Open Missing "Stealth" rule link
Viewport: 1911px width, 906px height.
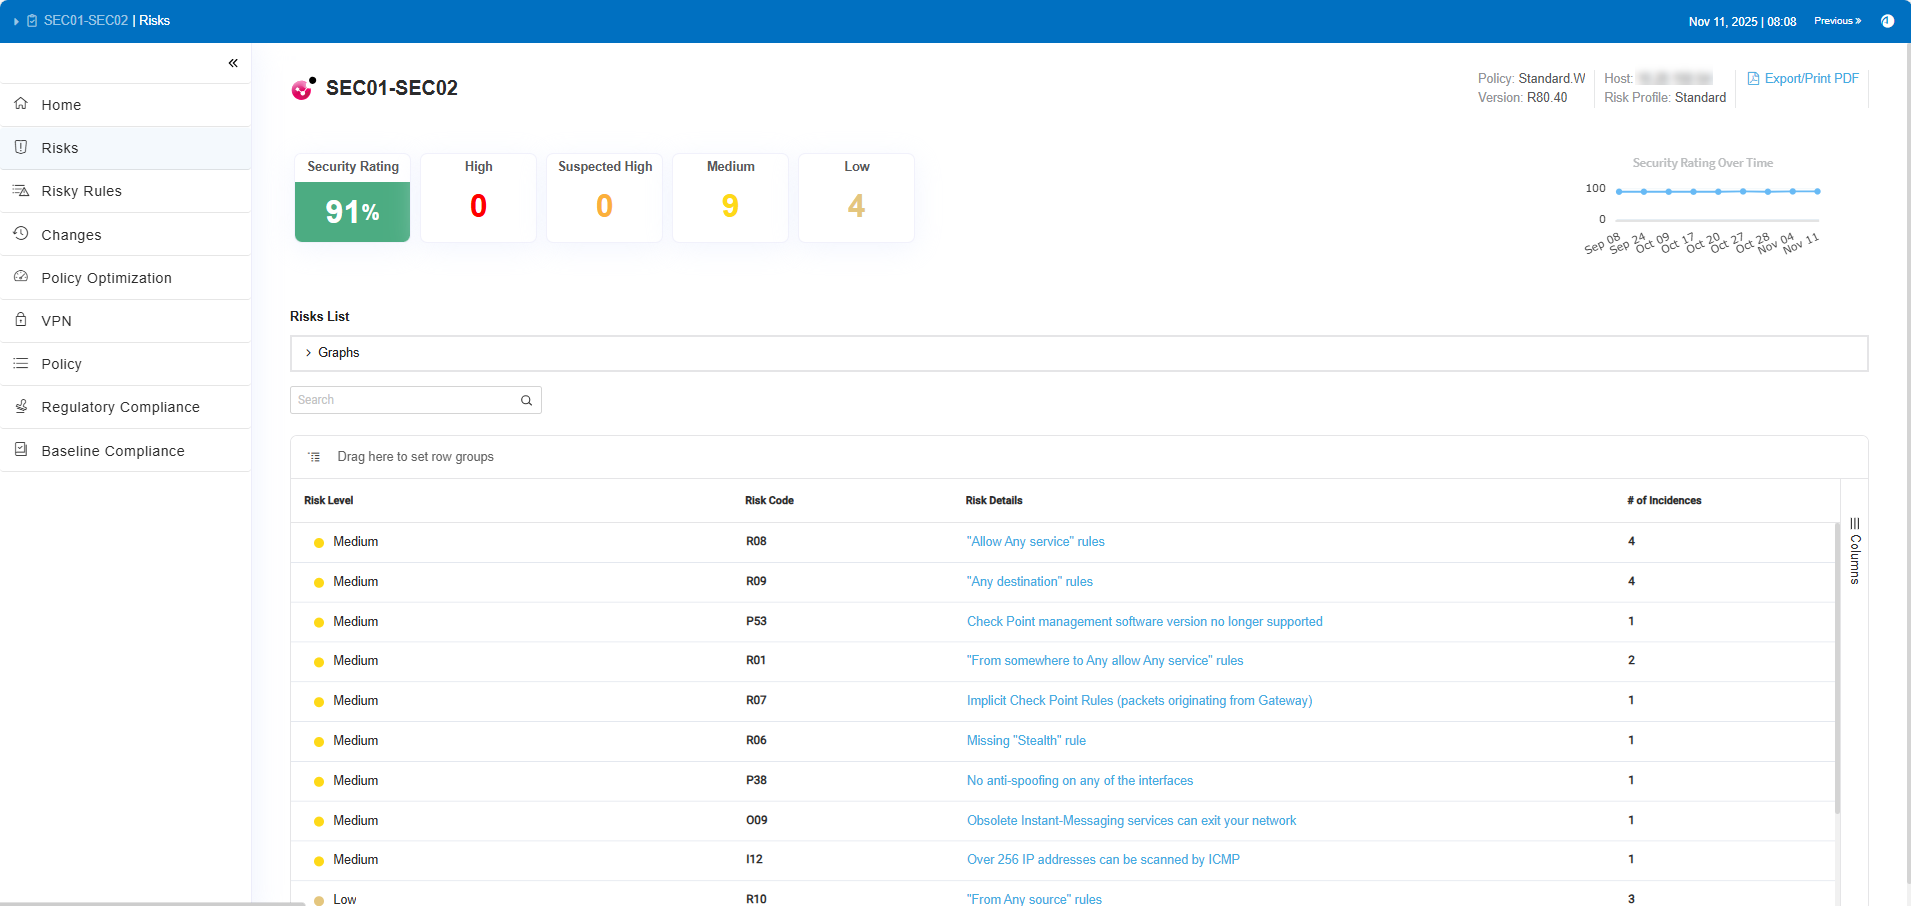click(x=1025, y=741)
